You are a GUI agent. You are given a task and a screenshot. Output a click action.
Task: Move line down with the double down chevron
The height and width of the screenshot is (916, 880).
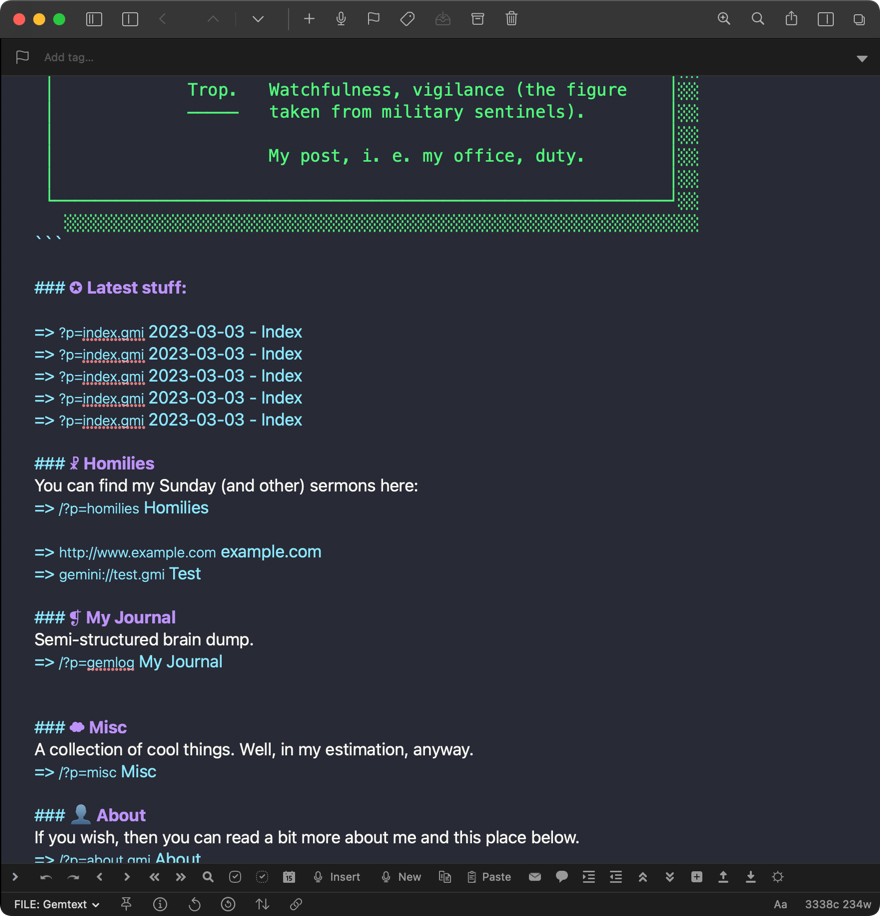(x=670, y=877)
